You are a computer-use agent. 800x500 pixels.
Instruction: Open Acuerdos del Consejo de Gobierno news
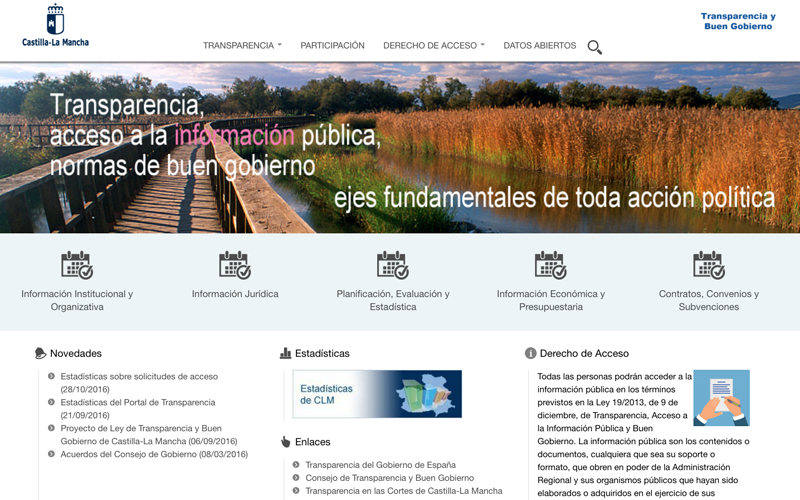(x=154, y=454)
